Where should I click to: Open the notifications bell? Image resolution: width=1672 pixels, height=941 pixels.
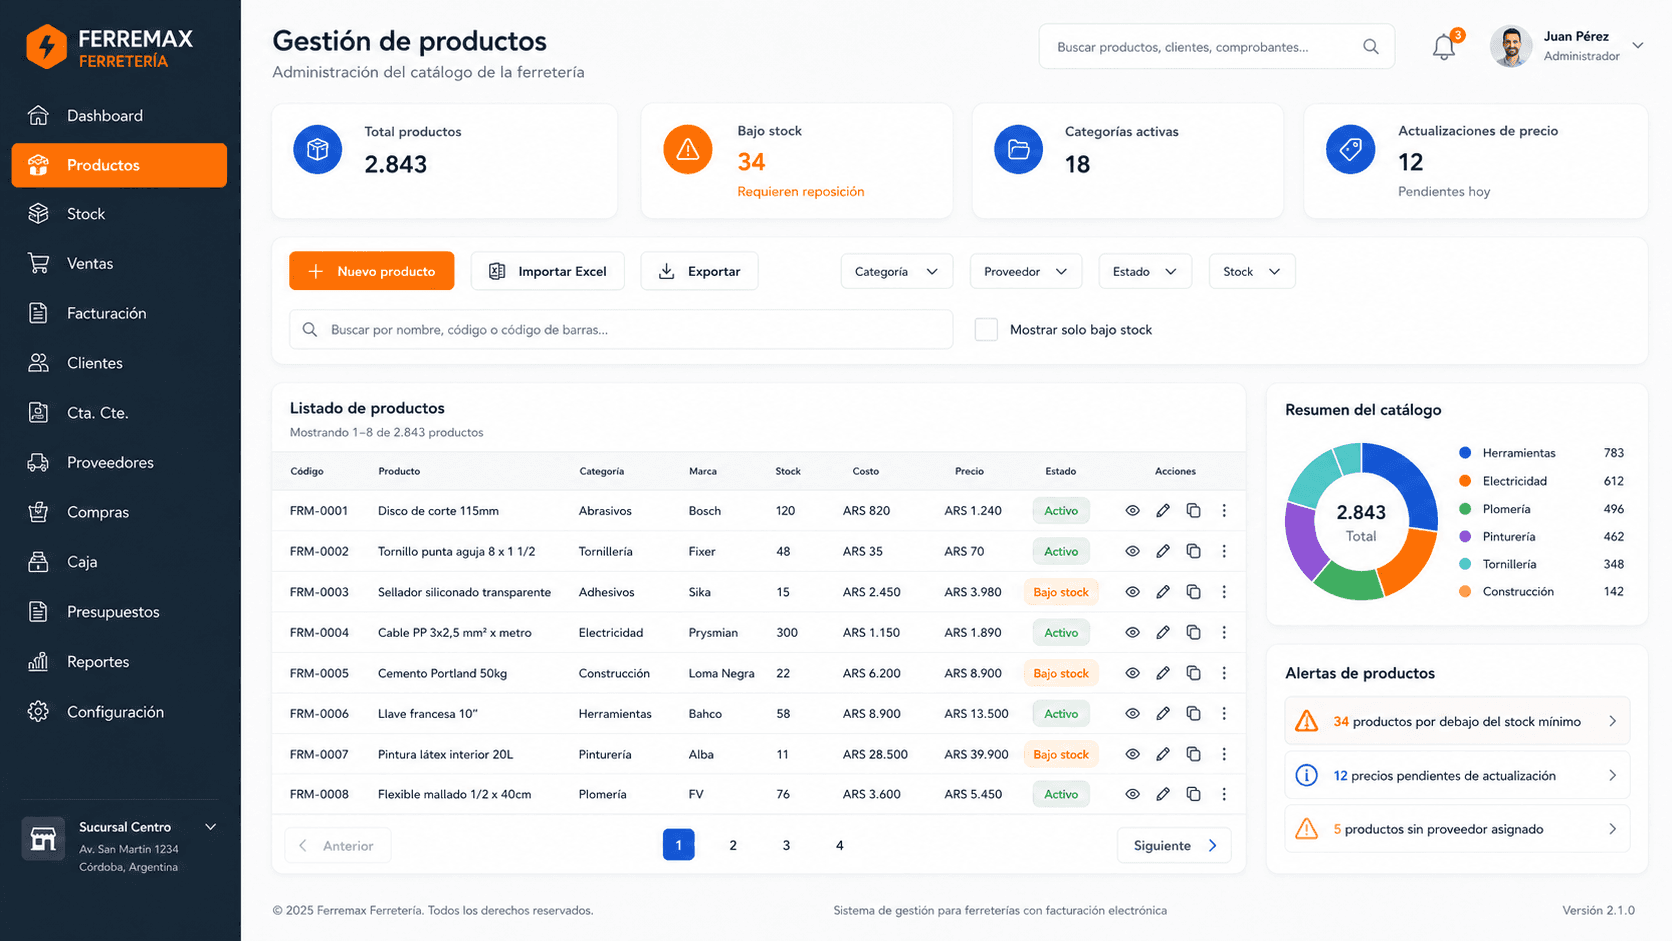coord(1443,47)
